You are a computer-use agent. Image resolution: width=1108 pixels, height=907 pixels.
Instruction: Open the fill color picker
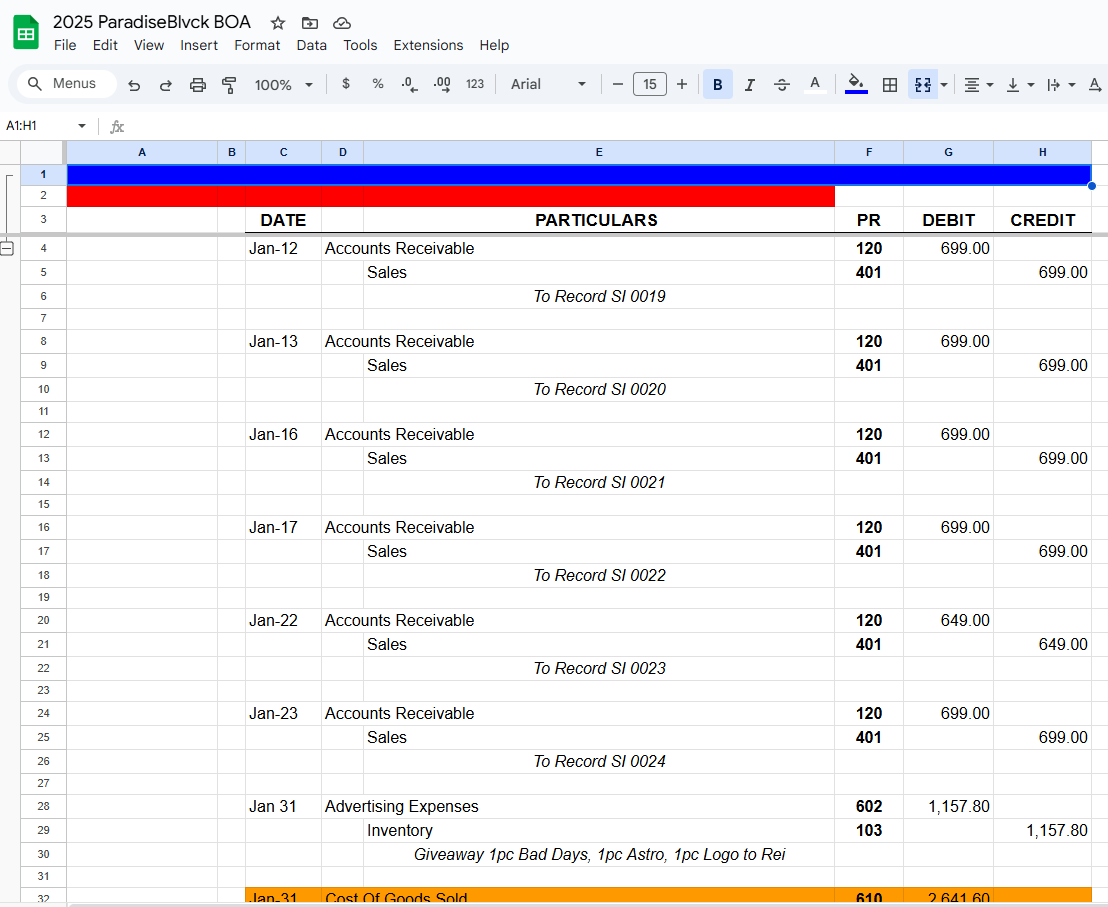(856, 84)
